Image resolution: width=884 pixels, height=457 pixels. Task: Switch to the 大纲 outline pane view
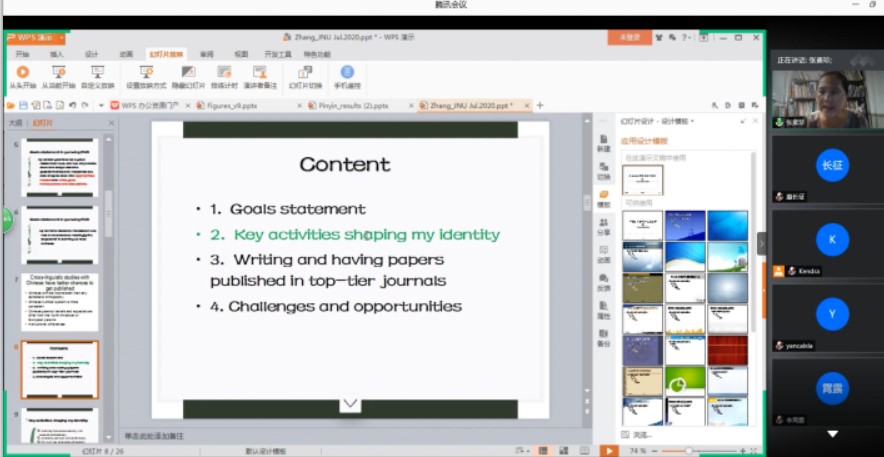click(x=15, y=123)
